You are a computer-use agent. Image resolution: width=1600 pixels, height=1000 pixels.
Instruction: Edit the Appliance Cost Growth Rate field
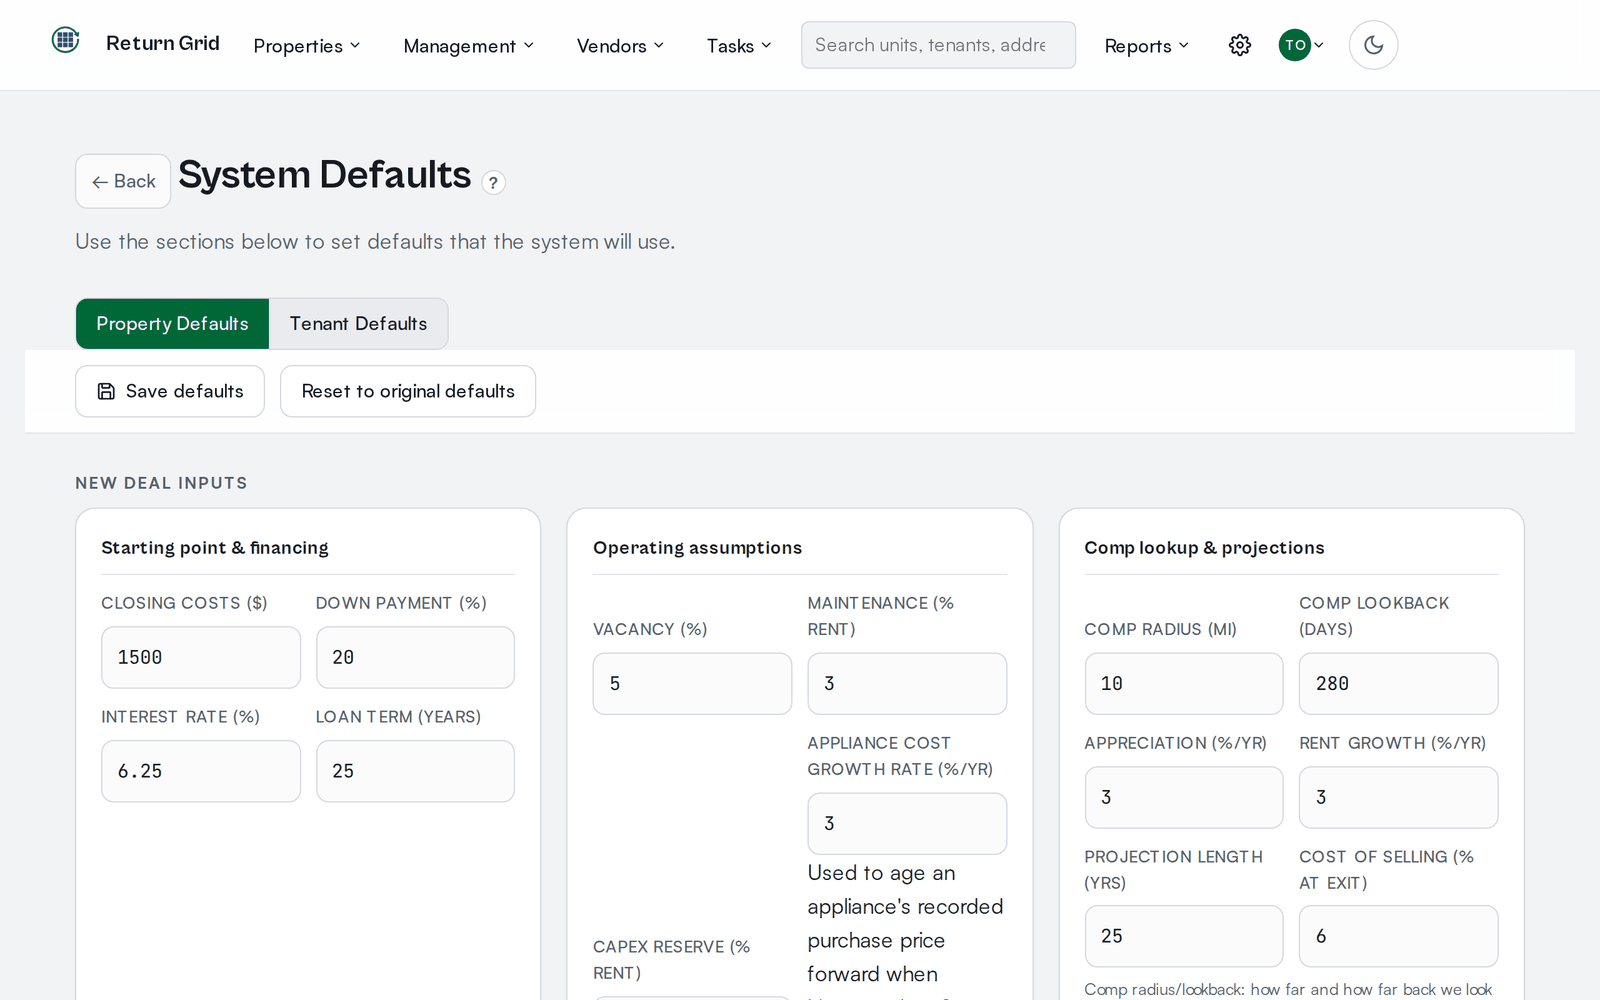click(x=907, y=824)
